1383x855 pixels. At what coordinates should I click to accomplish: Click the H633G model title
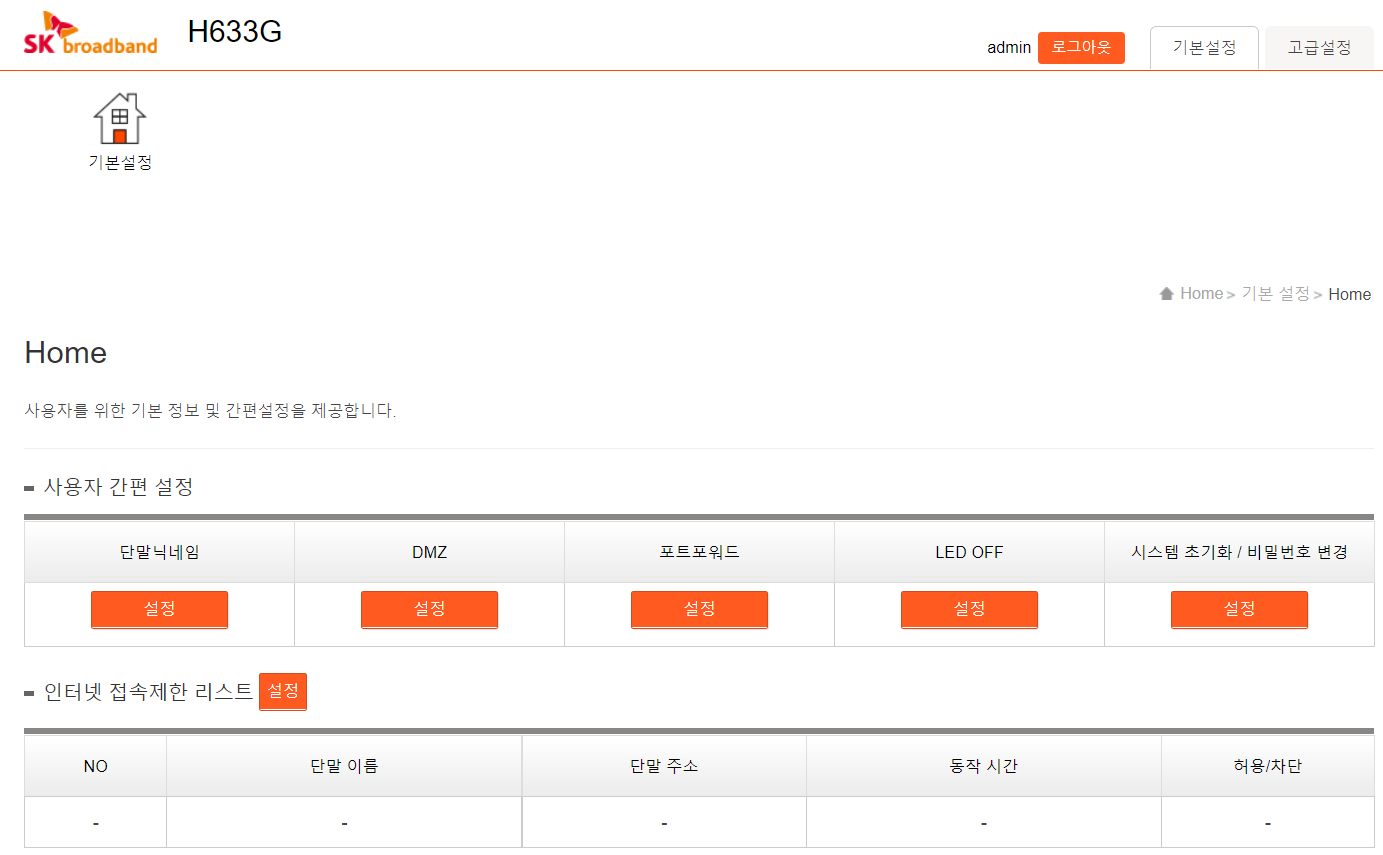(235, 33)
